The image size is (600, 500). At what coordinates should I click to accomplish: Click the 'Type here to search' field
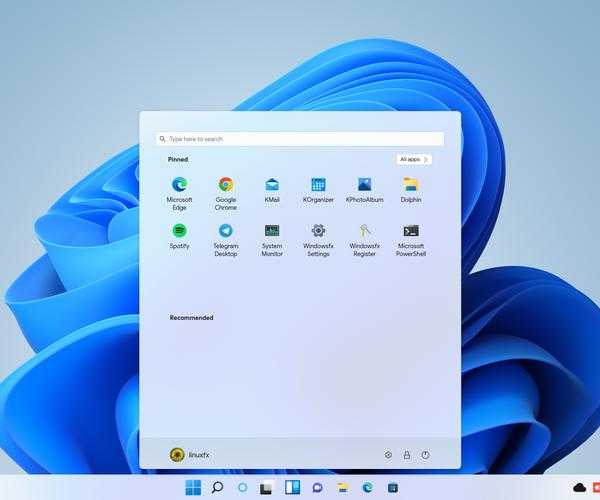[300, 139]
